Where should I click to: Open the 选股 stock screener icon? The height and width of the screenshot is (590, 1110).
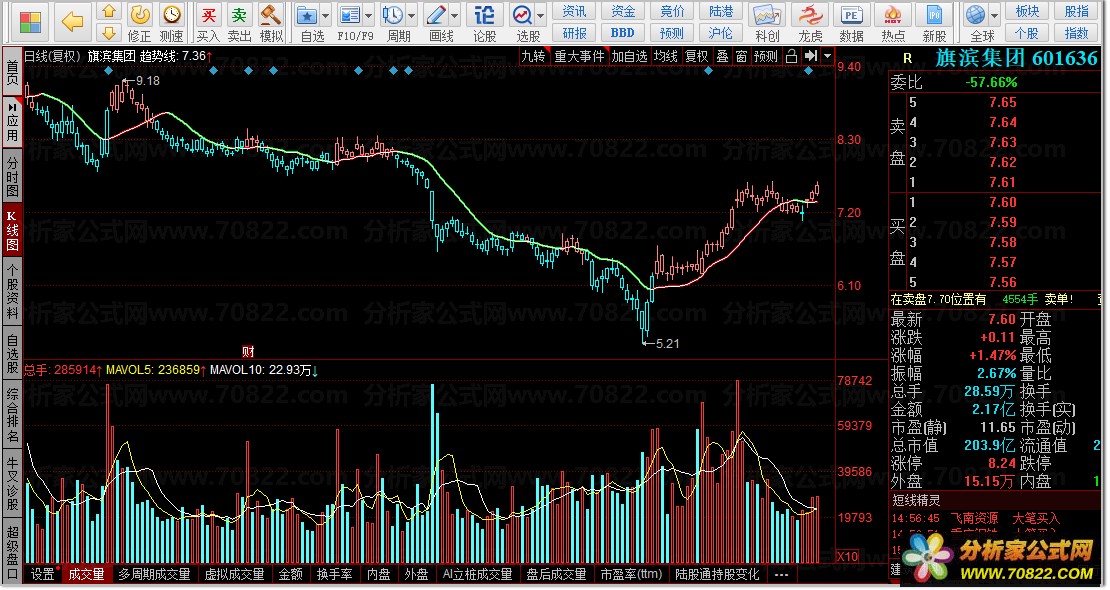[522, 15]
